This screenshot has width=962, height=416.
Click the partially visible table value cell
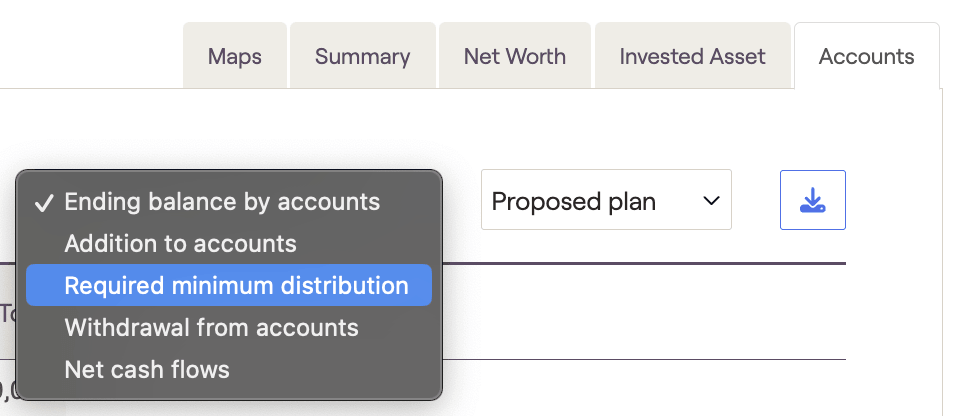(x=6, y=388)
